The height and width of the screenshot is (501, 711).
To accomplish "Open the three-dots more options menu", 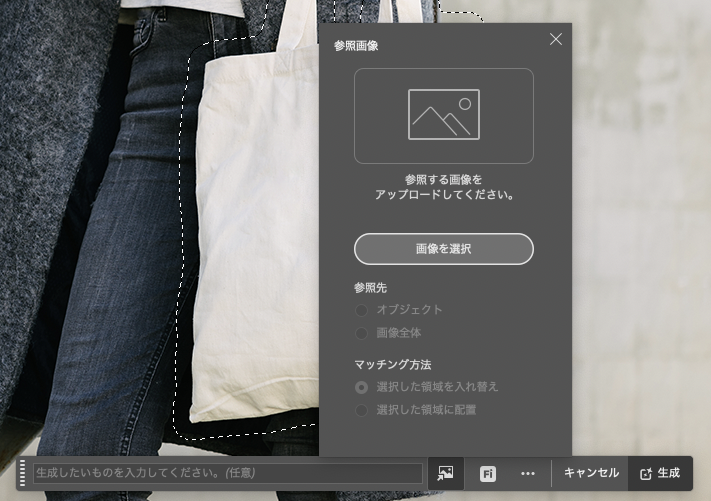I will coord(528,474).
